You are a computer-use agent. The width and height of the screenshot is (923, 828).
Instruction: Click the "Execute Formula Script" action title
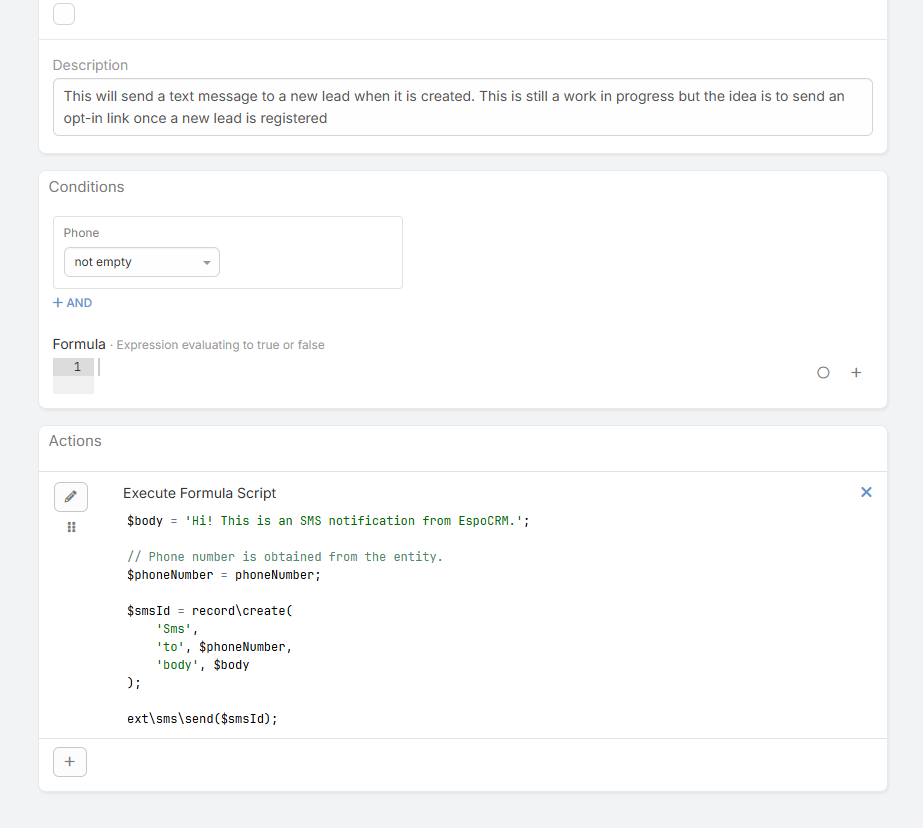199,493
